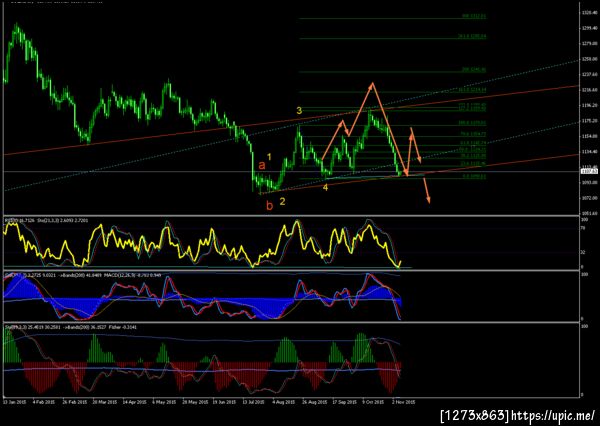This screenshot has width=600, height=426.
Task: Click the '4 Aug 2015' date label
Action: click(284, 402)
